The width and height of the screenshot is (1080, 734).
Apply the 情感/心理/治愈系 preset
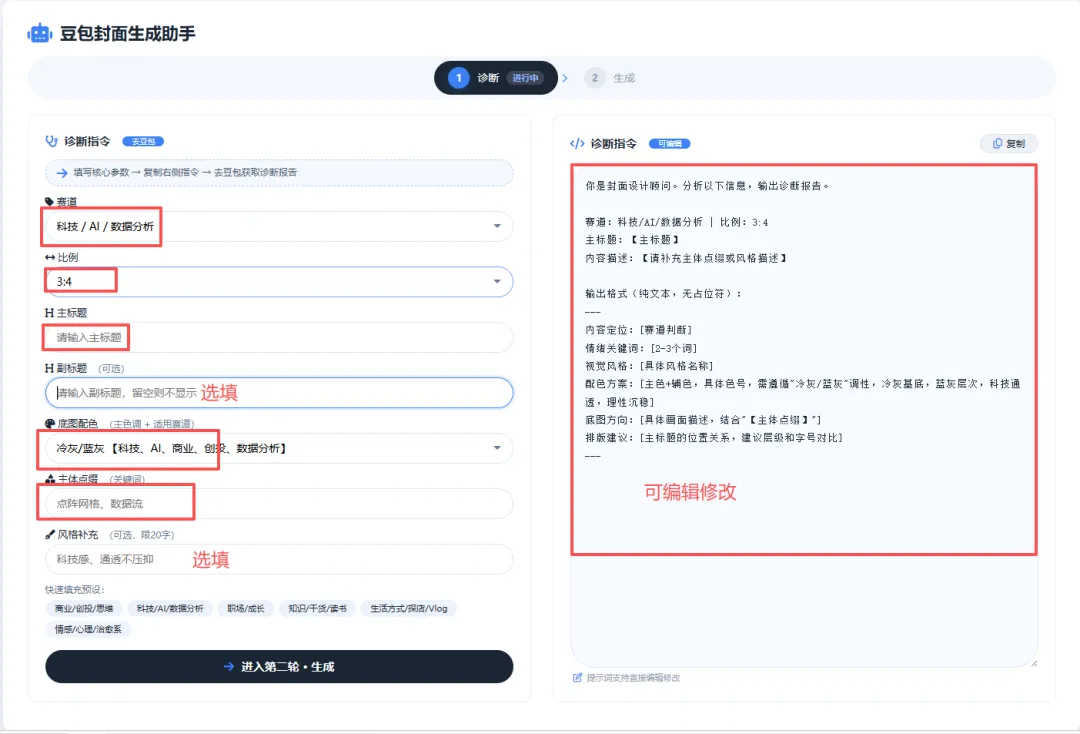coord(88,629)
